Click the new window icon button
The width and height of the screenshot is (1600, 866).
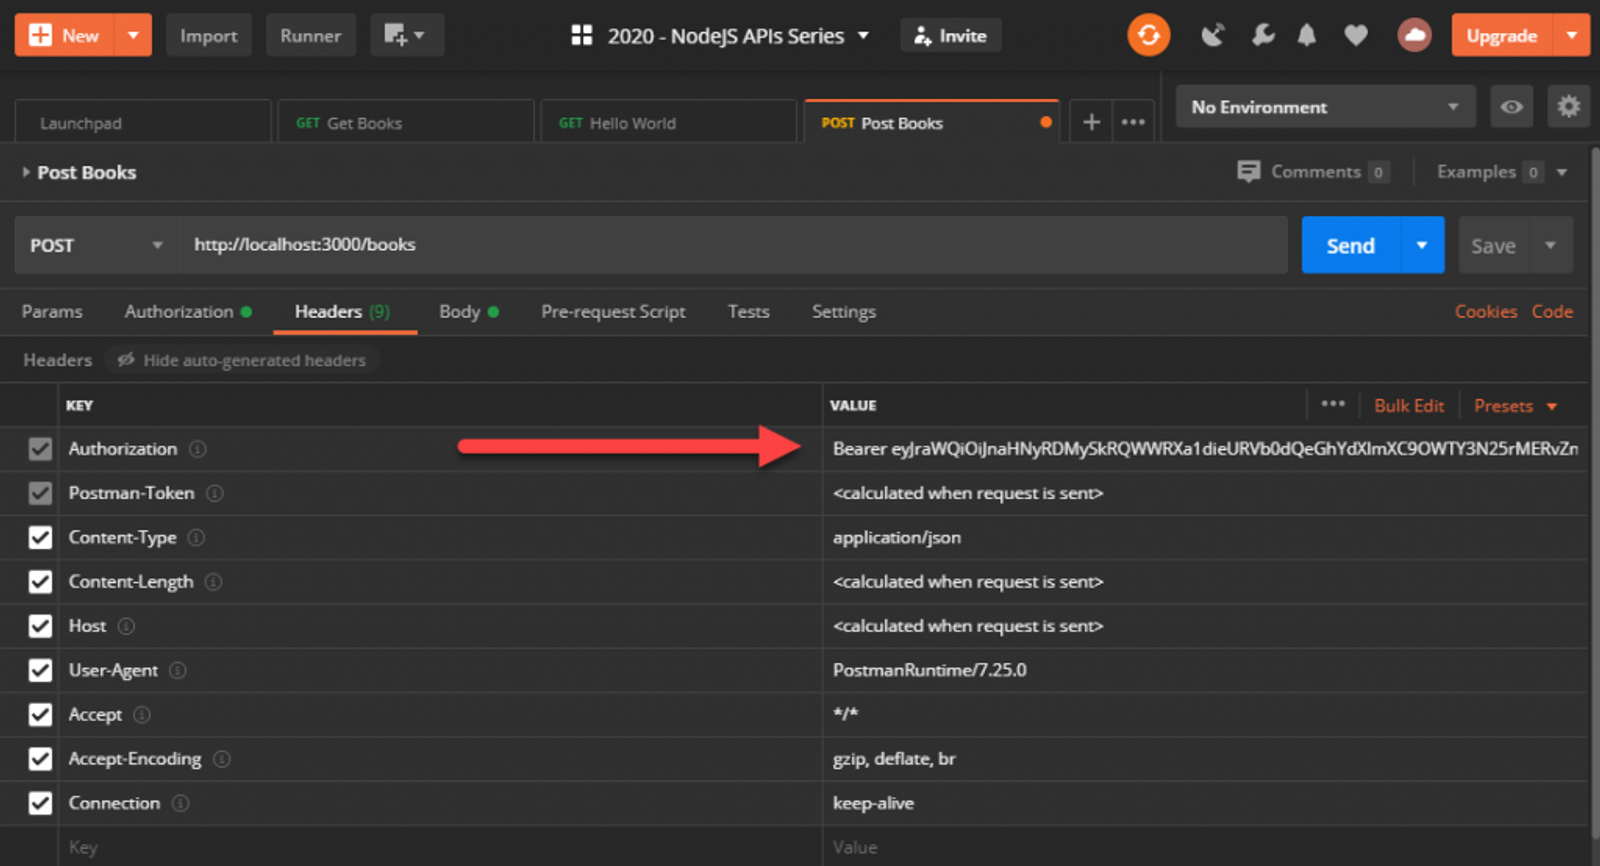click(x=407, y=36)
